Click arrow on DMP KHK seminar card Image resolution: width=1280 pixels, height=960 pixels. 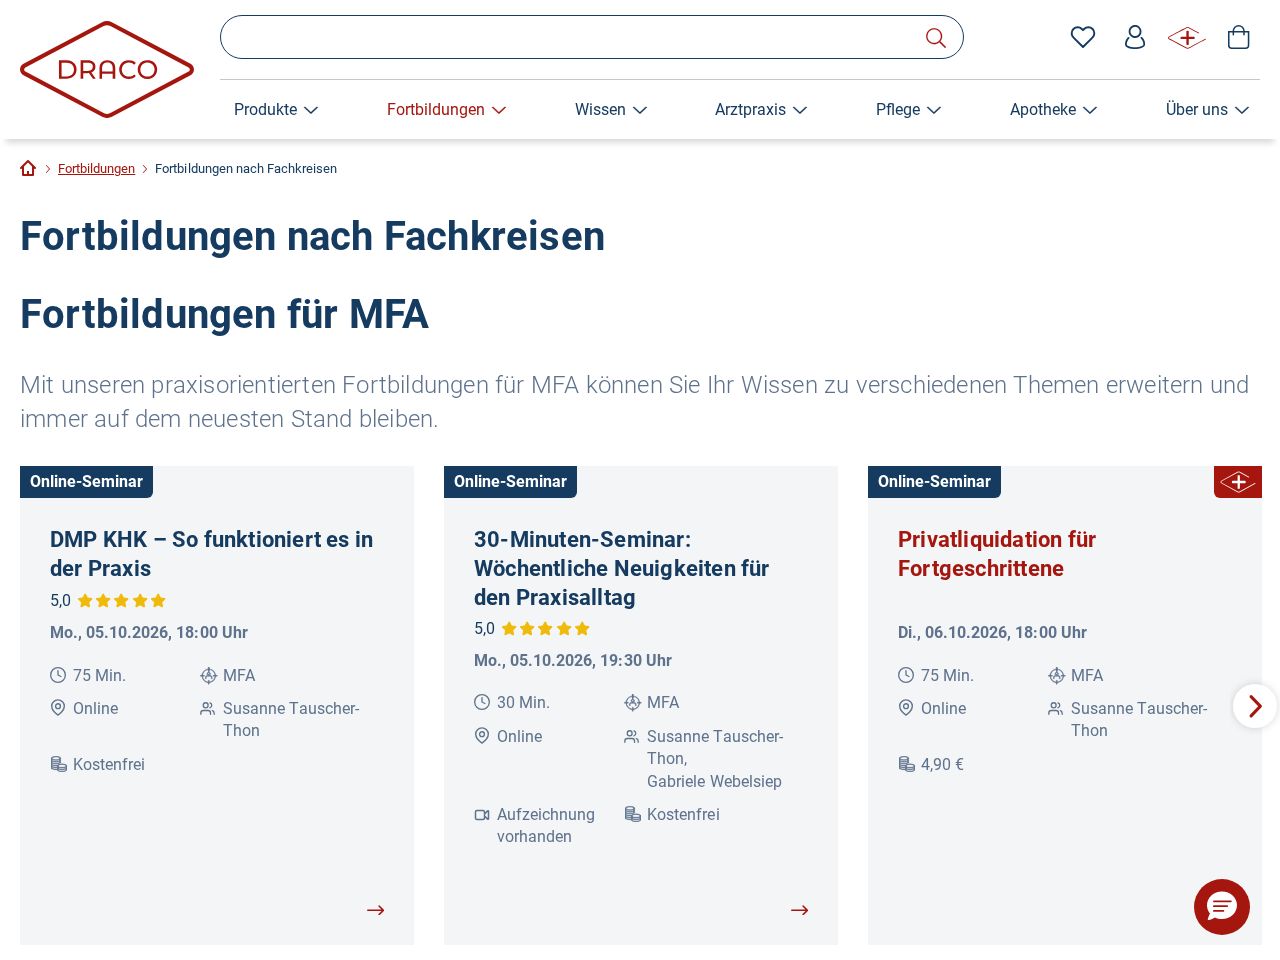(376, 910)
